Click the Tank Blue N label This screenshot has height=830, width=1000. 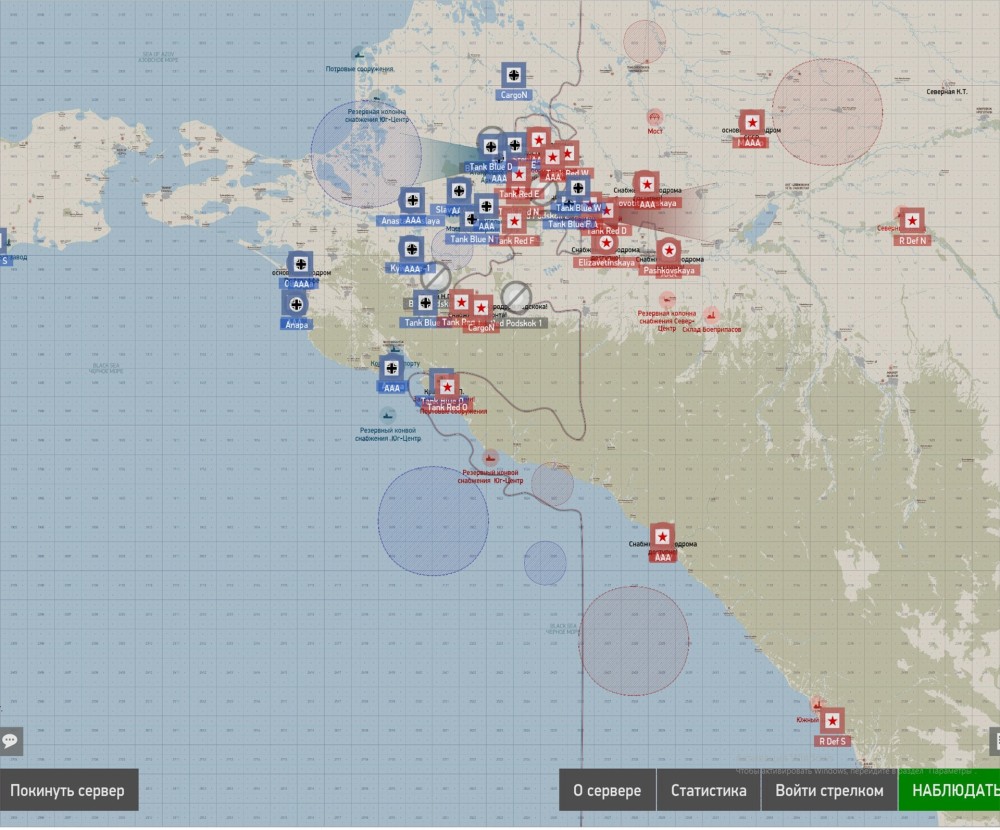(472, 239)
